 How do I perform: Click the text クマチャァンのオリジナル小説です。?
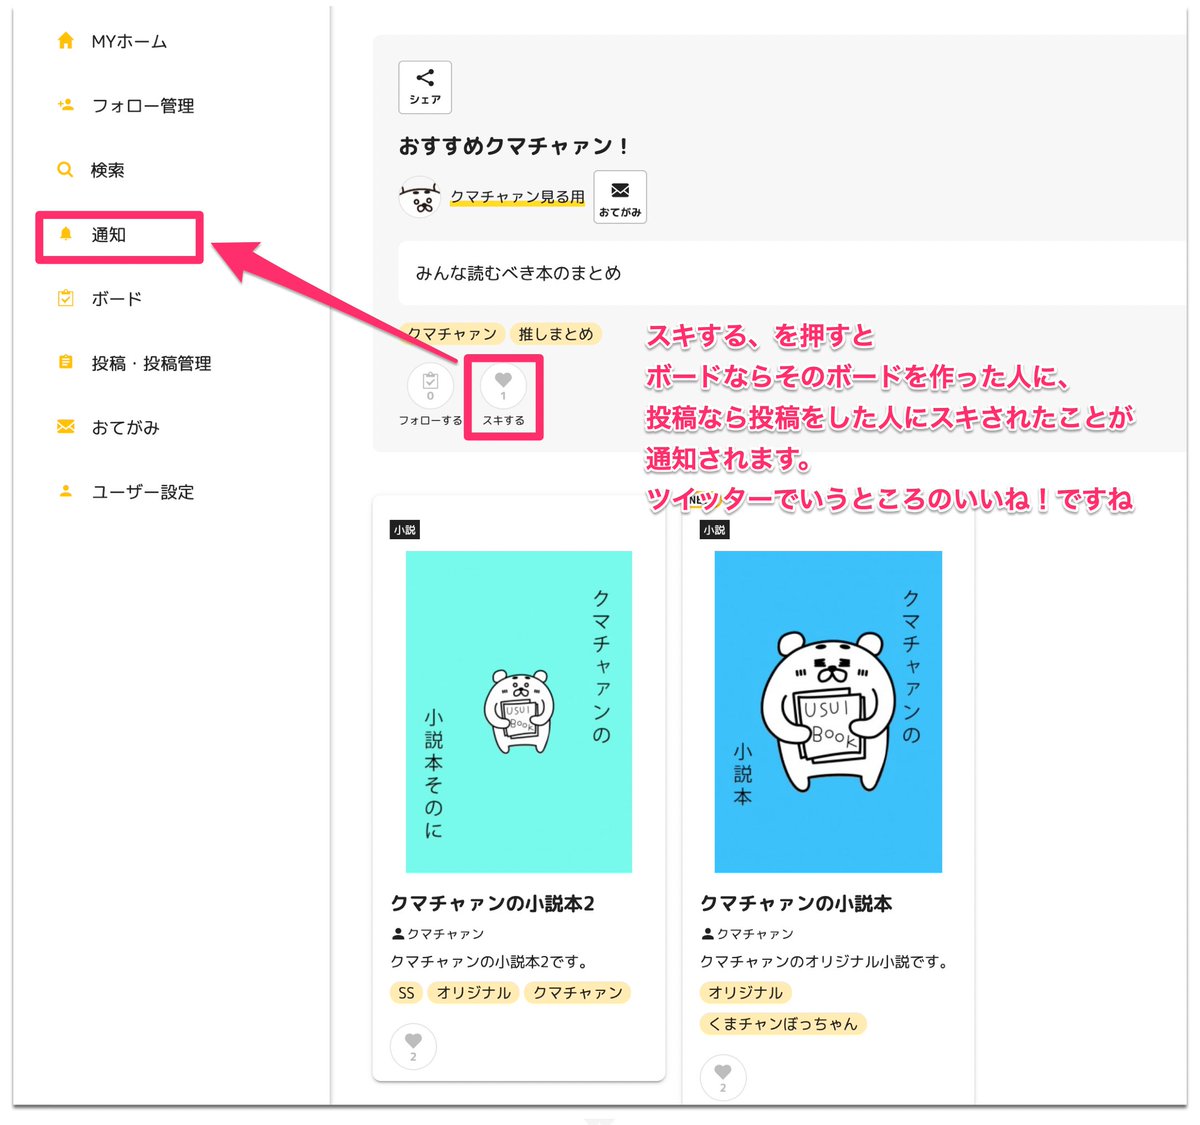tap(824, 962)
